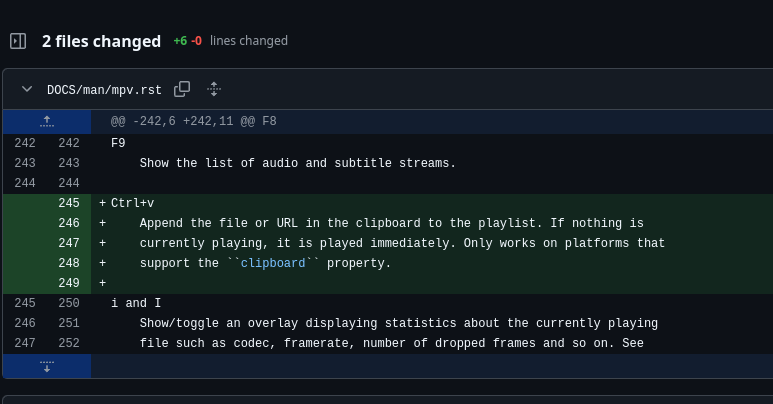Toggle the file tree sidebar icon
This screenshot has width=773, height=404.
point(18,41)
